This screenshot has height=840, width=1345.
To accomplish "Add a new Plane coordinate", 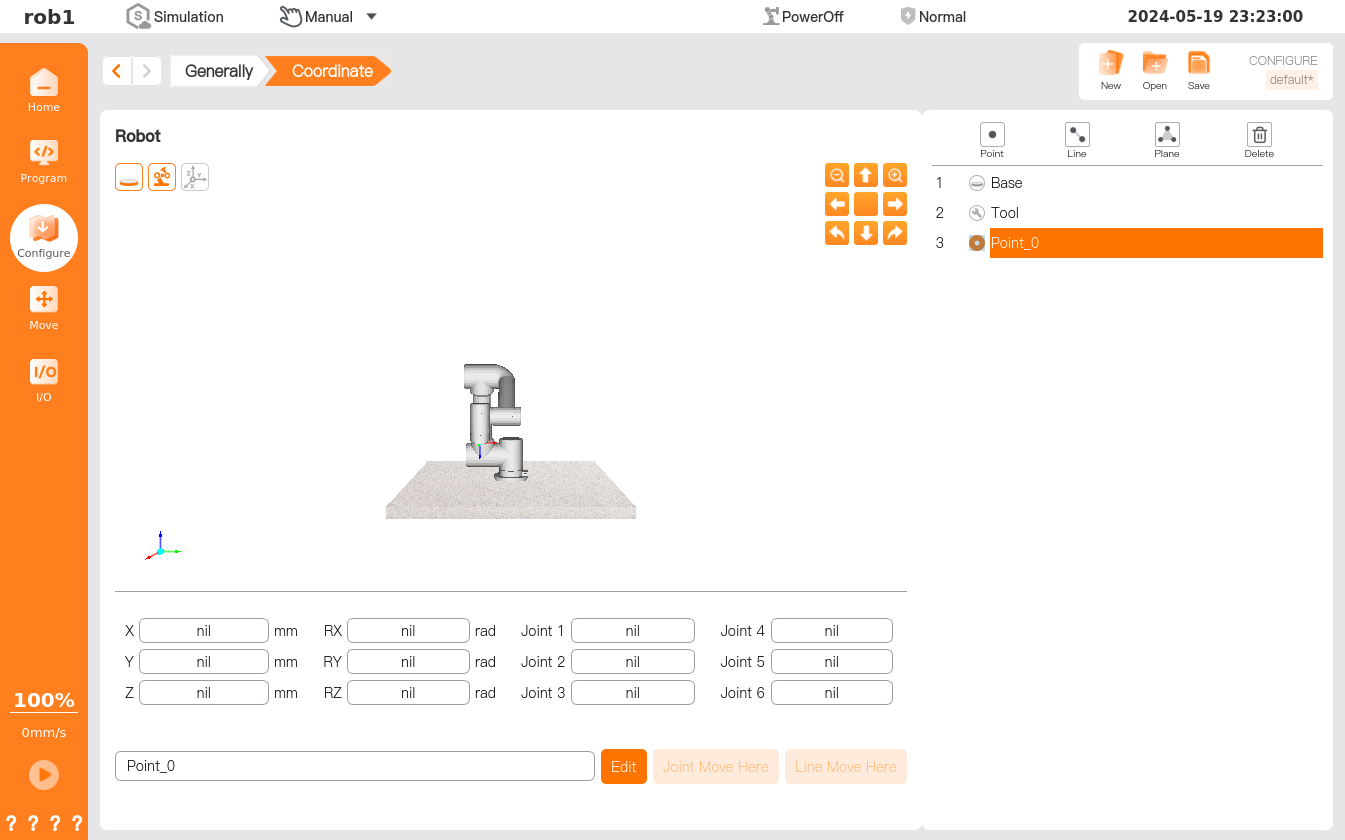I will pyautogui.click(x=1167, y=140).
